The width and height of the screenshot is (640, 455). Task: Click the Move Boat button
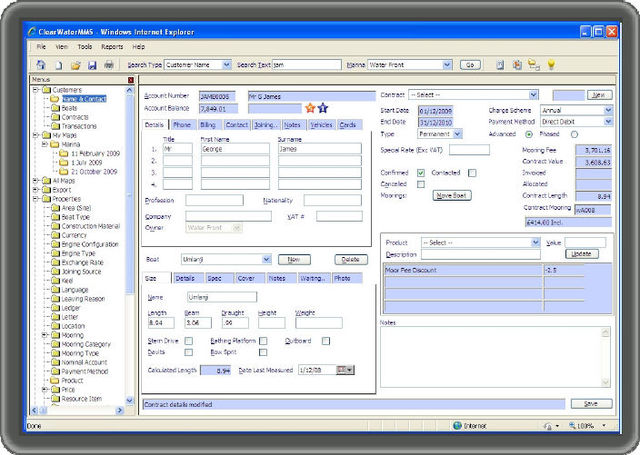452,195
